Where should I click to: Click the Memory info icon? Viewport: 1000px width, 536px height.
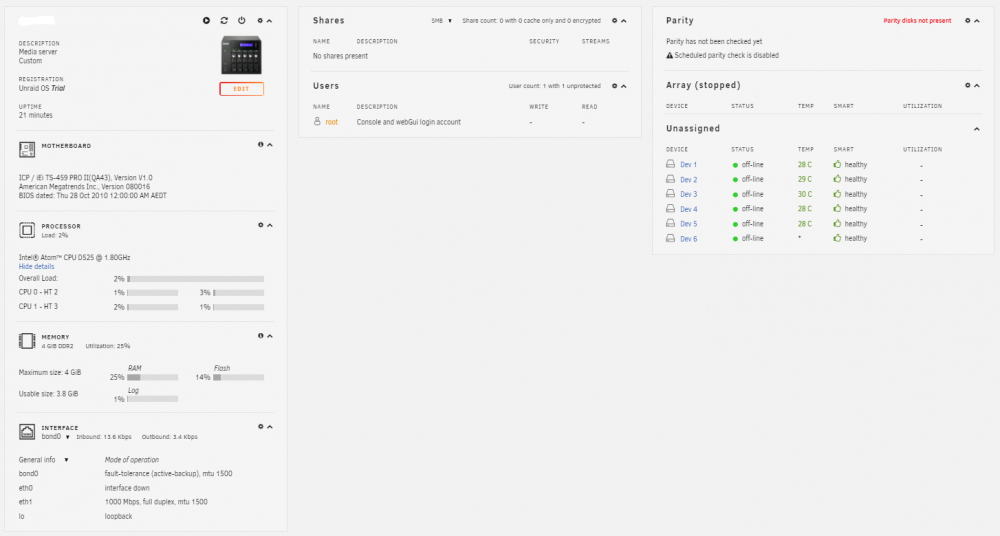click(x=260, y=336)
